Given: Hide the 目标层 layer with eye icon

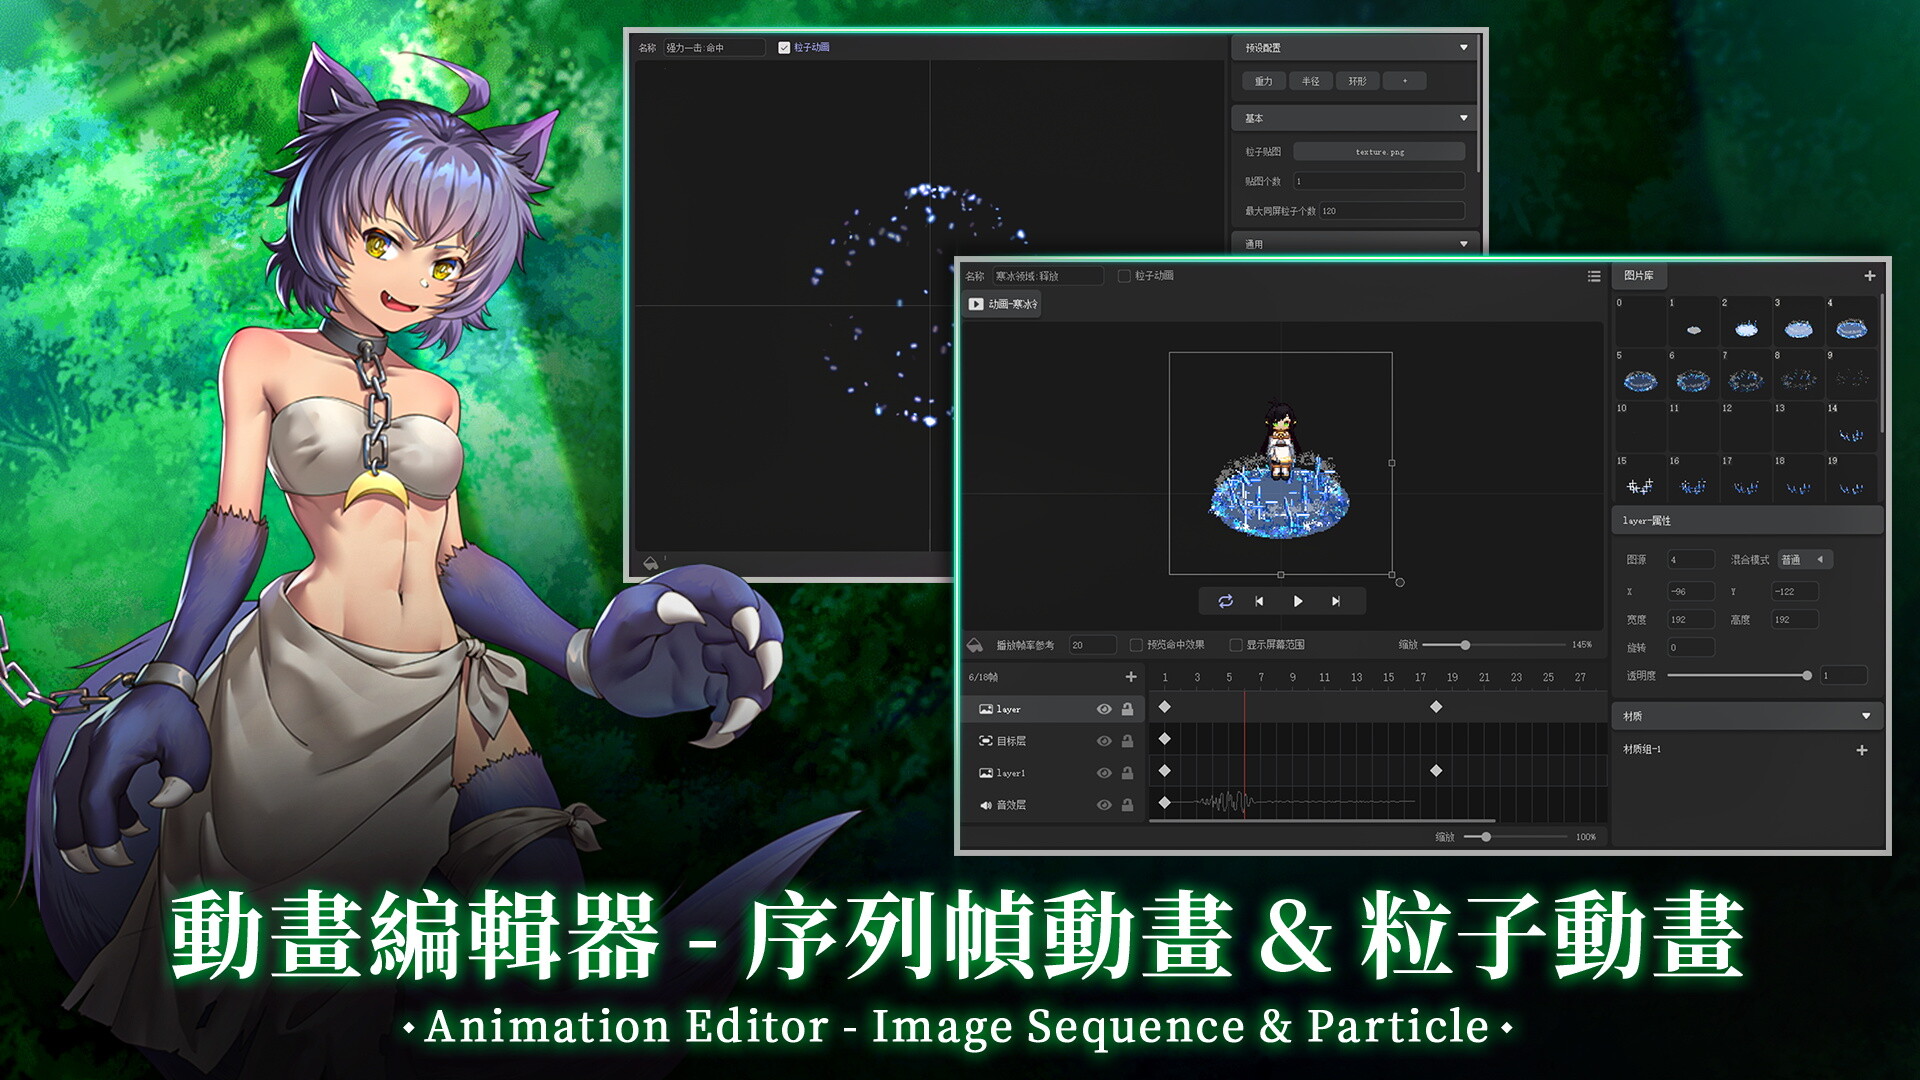Looking at the screenshot, I should click(x=1104, y=741).
